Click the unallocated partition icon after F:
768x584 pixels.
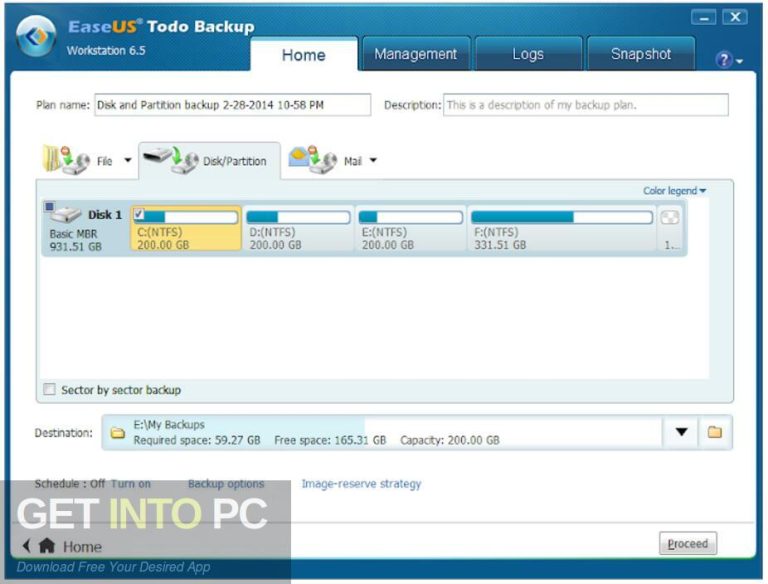(x=670, y=217)
